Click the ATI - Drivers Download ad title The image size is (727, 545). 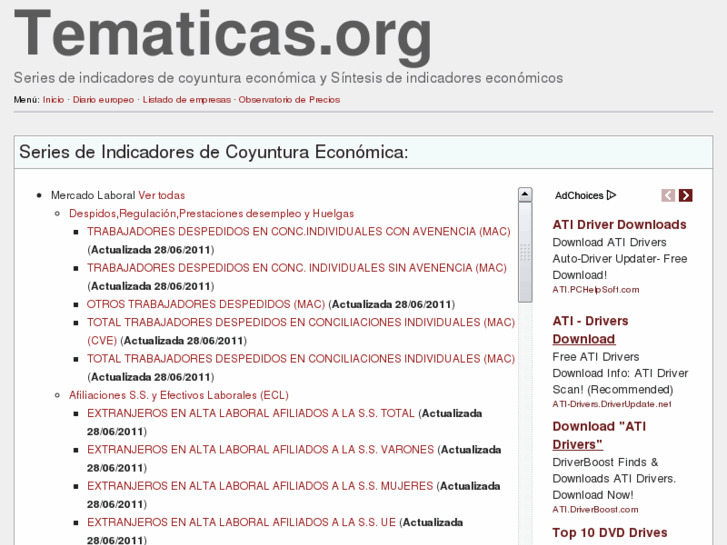click(x=590, y=330)
